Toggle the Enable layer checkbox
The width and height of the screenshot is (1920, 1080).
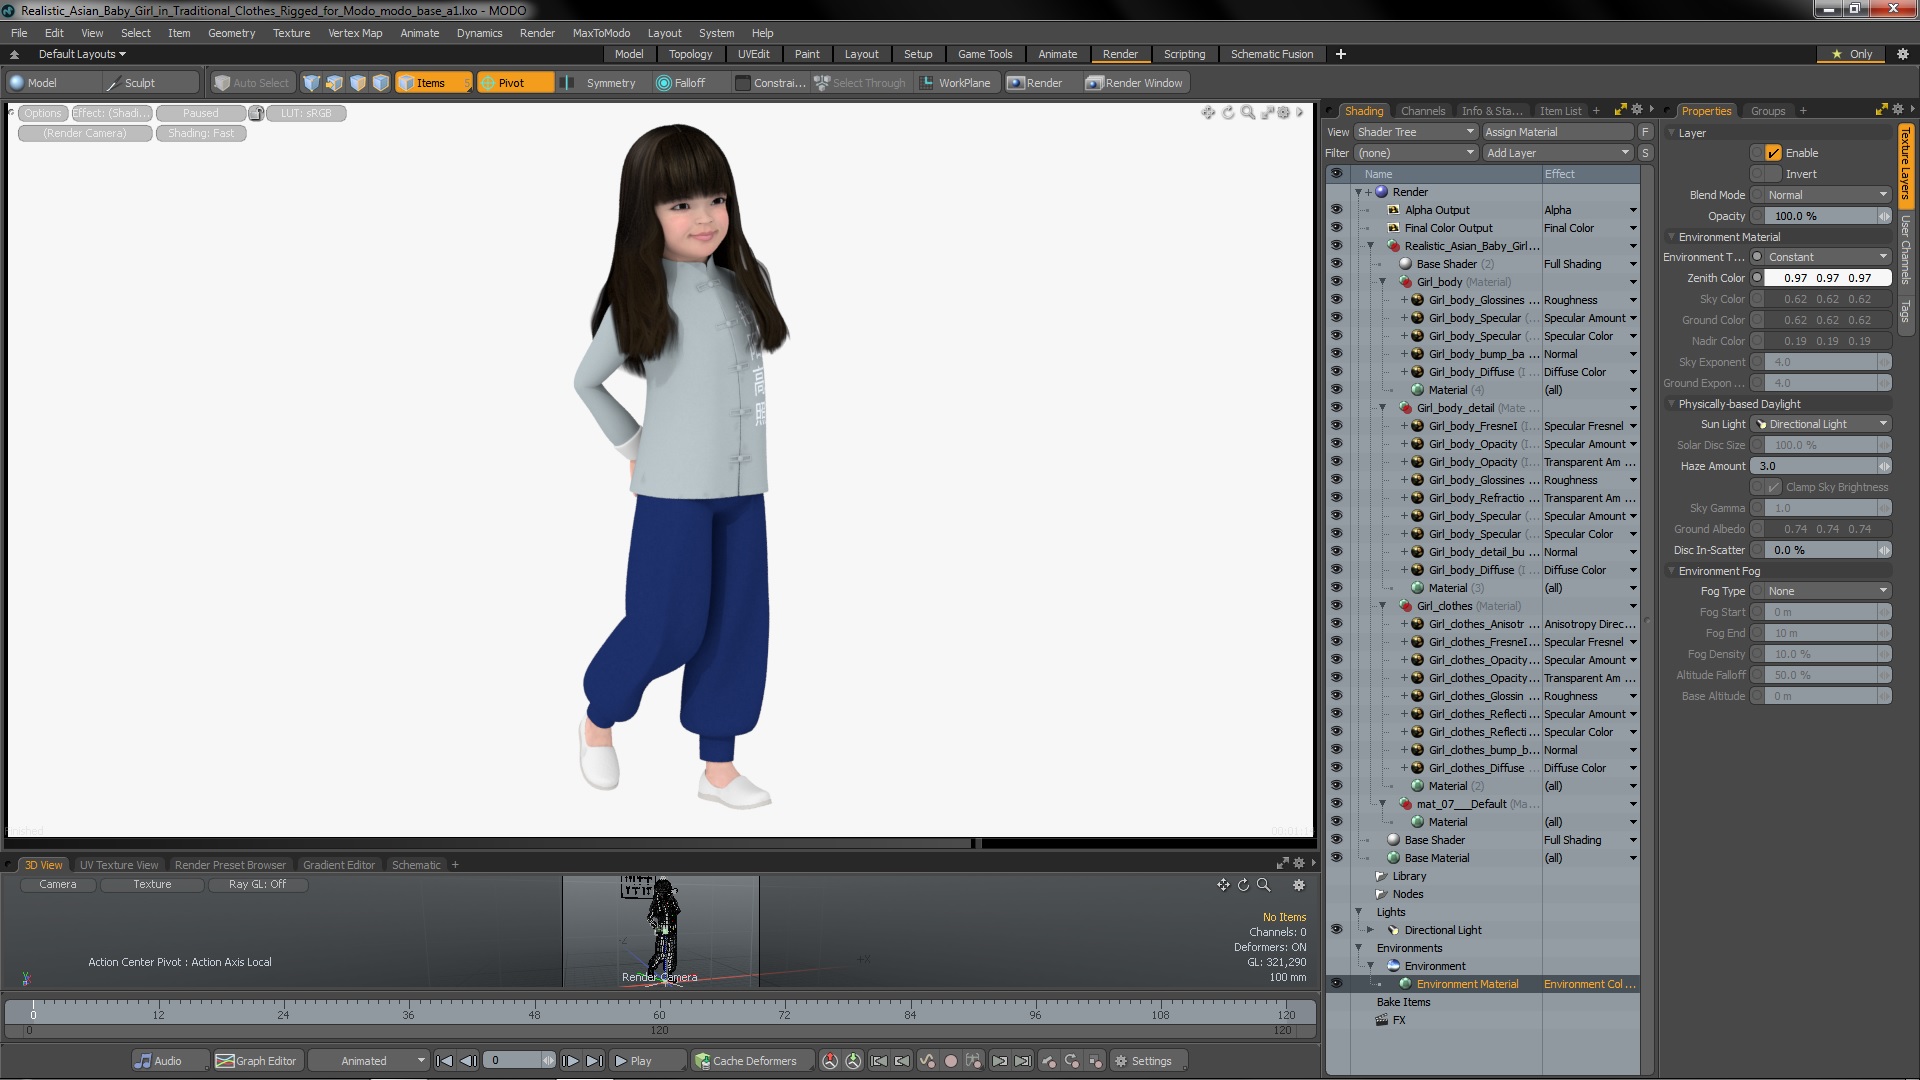pos(1774,153)
